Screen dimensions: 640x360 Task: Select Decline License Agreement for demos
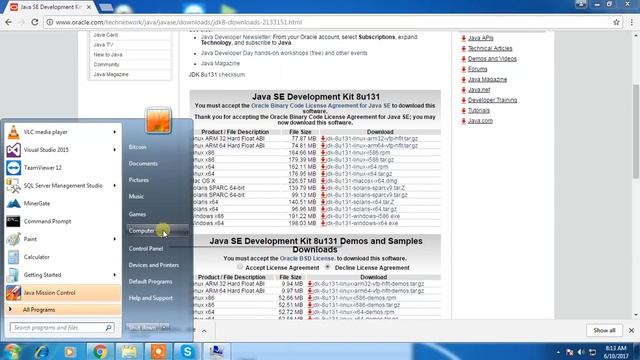(x=327, y=267)
